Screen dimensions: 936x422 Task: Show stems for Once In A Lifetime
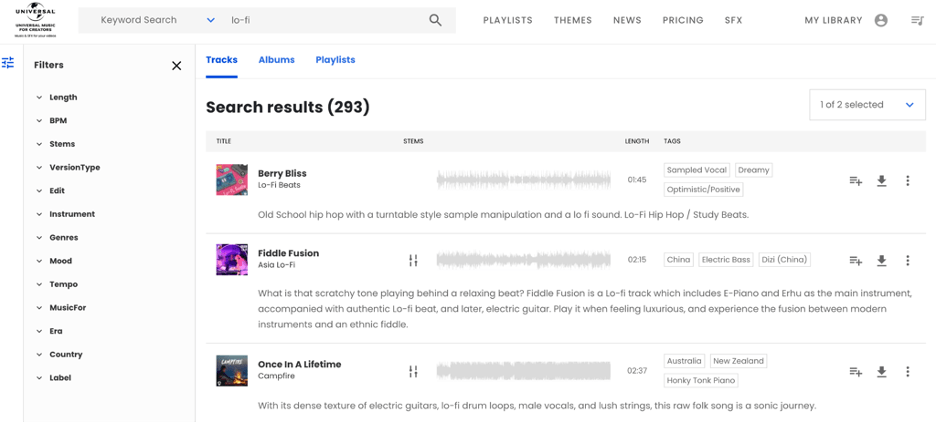tap(413, 371)
